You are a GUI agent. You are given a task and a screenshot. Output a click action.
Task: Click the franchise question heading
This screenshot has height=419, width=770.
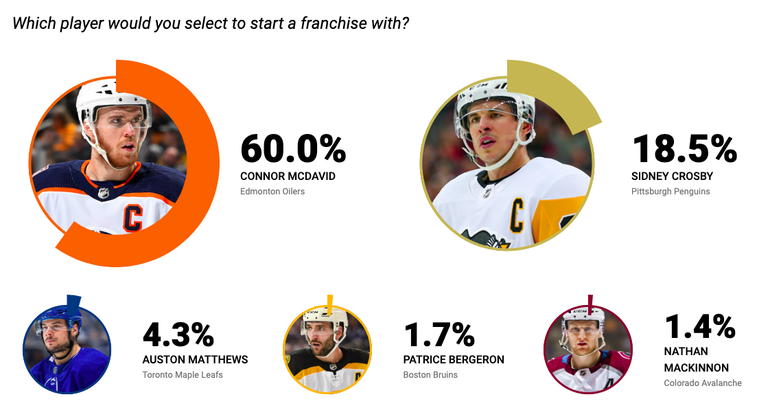211,23
